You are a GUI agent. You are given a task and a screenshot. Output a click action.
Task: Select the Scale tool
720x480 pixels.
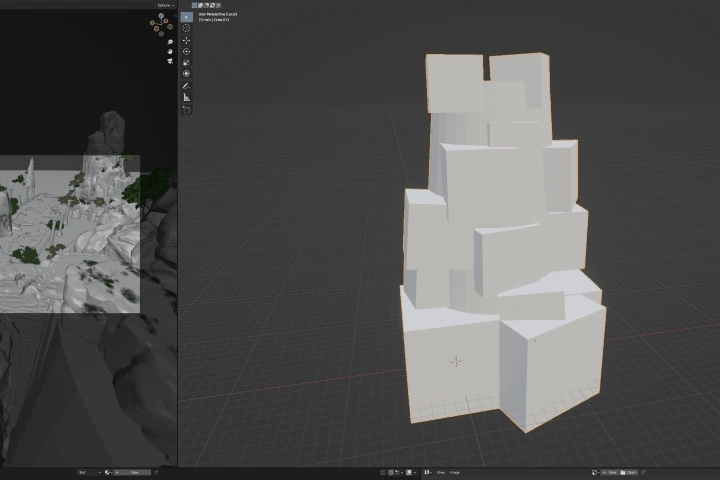point(186,62)
